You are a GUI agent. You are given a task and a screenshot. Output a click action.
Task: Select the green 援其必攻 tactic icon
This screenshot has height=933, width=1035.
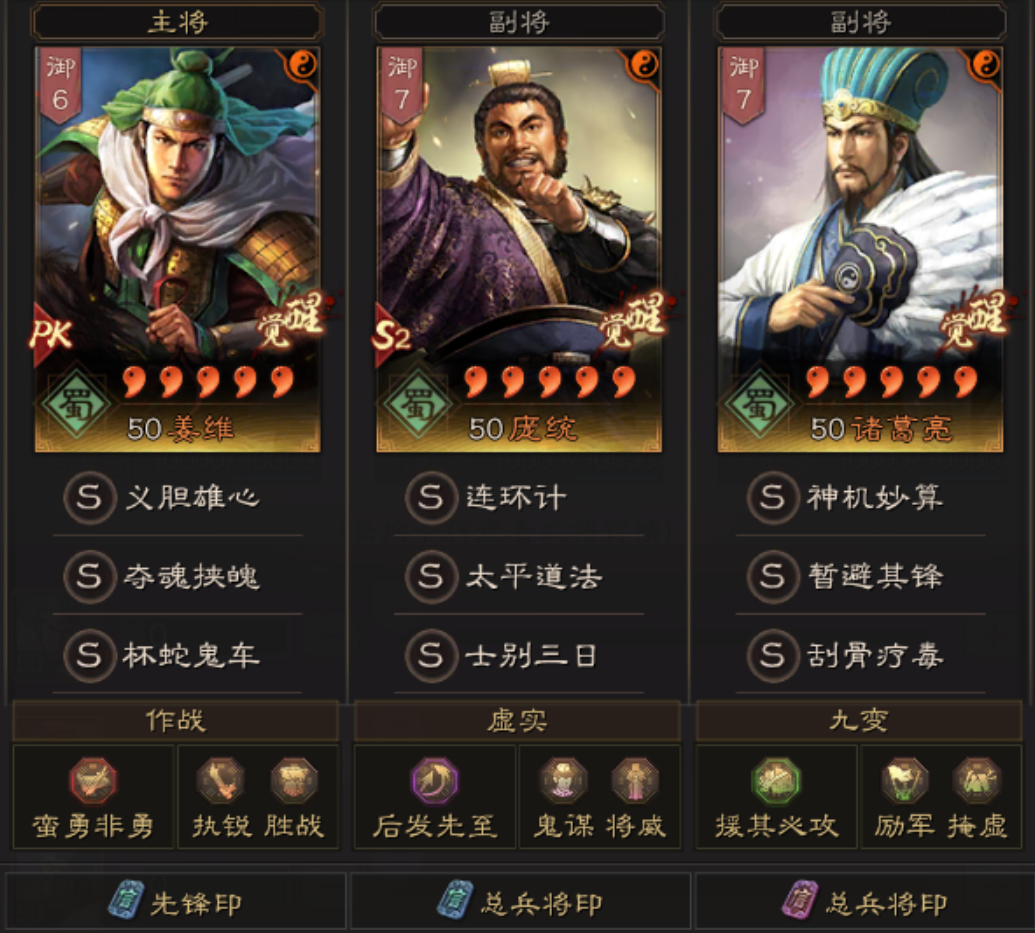tap(776, 780)
